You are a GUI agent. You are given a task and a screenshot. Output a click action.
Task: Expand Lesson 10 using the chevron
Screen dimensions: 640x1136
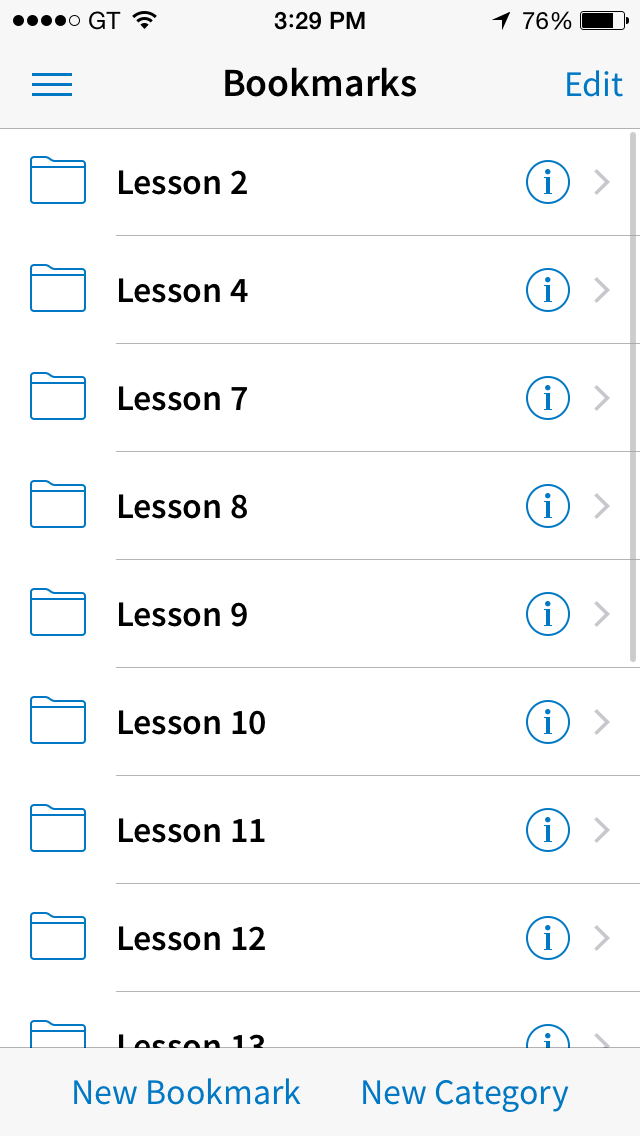[602, 722]
